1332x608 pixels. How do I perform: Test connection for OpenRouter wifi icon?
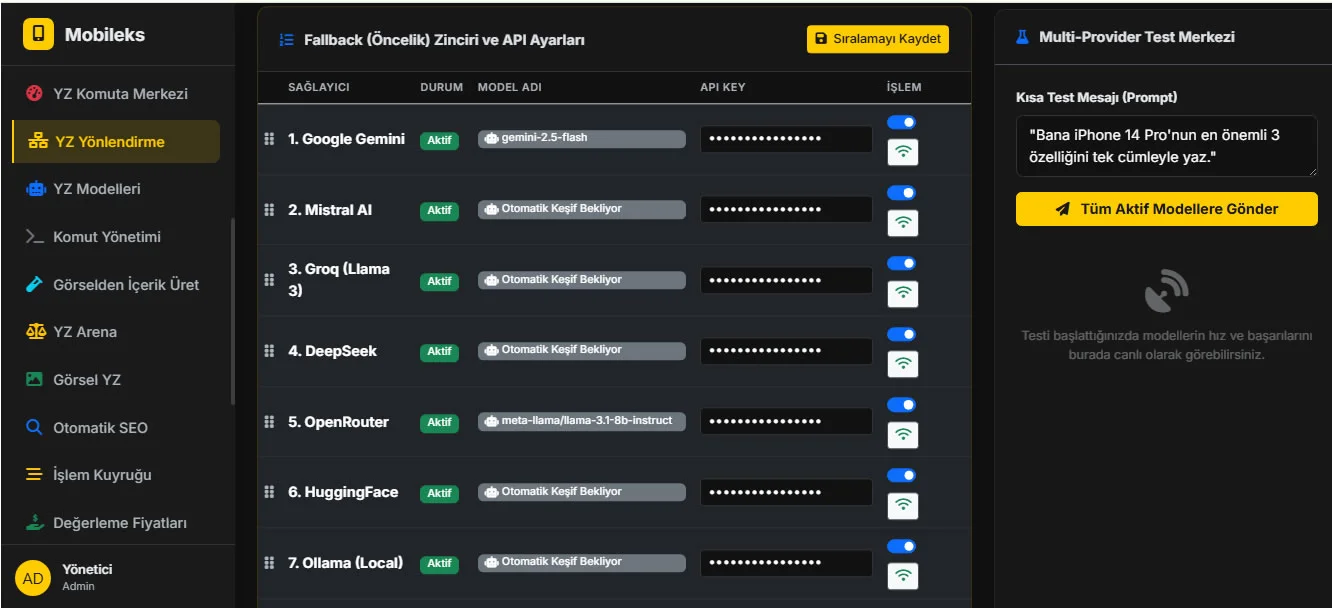tap(903, 434)
